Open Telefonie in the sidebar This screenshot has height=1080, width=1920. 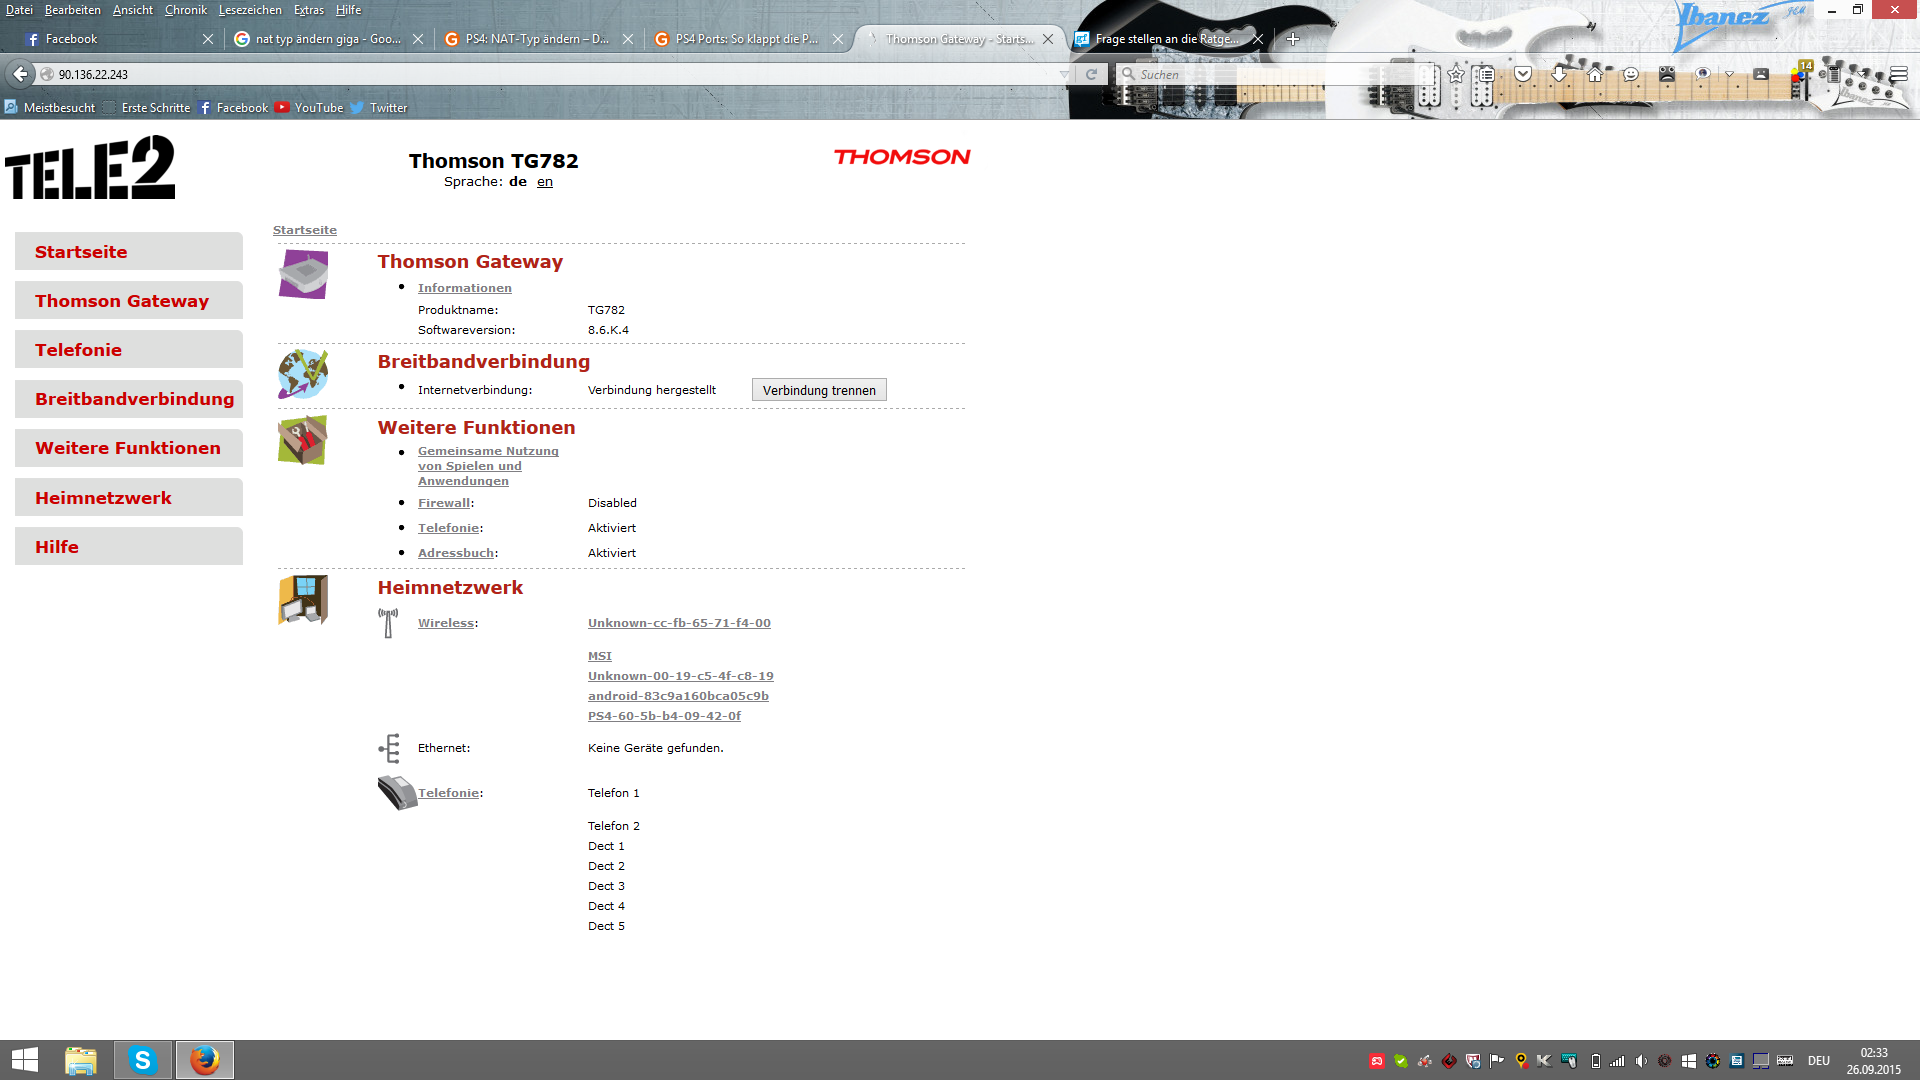click(x=129, y=350)
